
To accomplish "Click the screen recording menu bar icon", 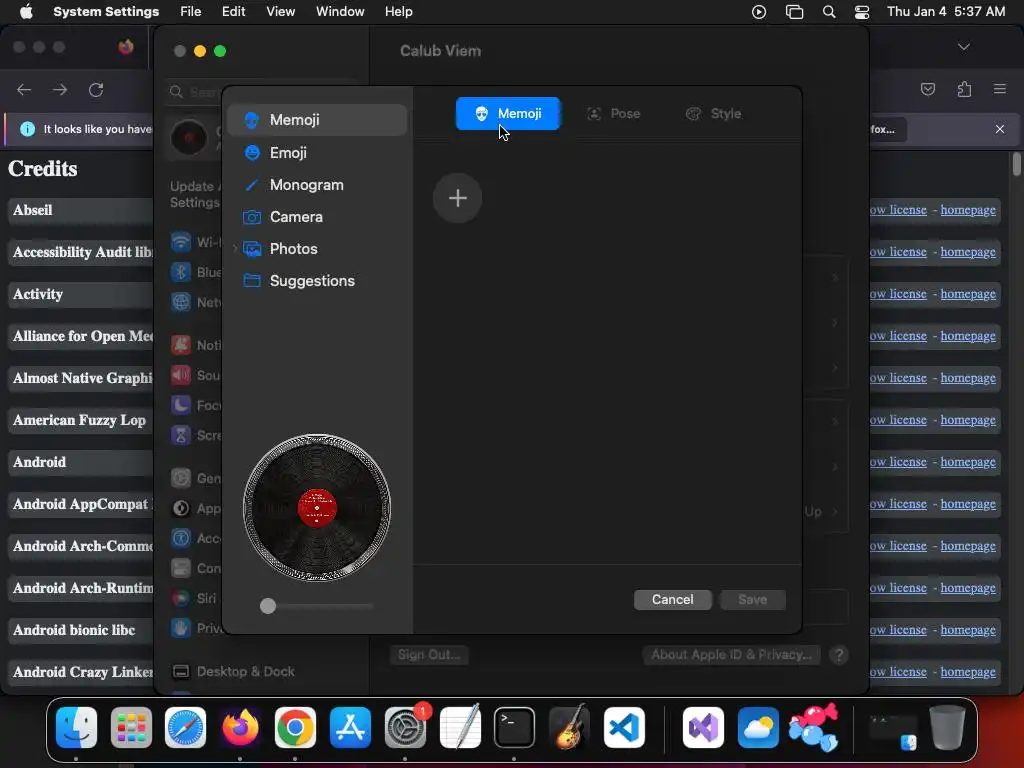I will pos(758,11).
